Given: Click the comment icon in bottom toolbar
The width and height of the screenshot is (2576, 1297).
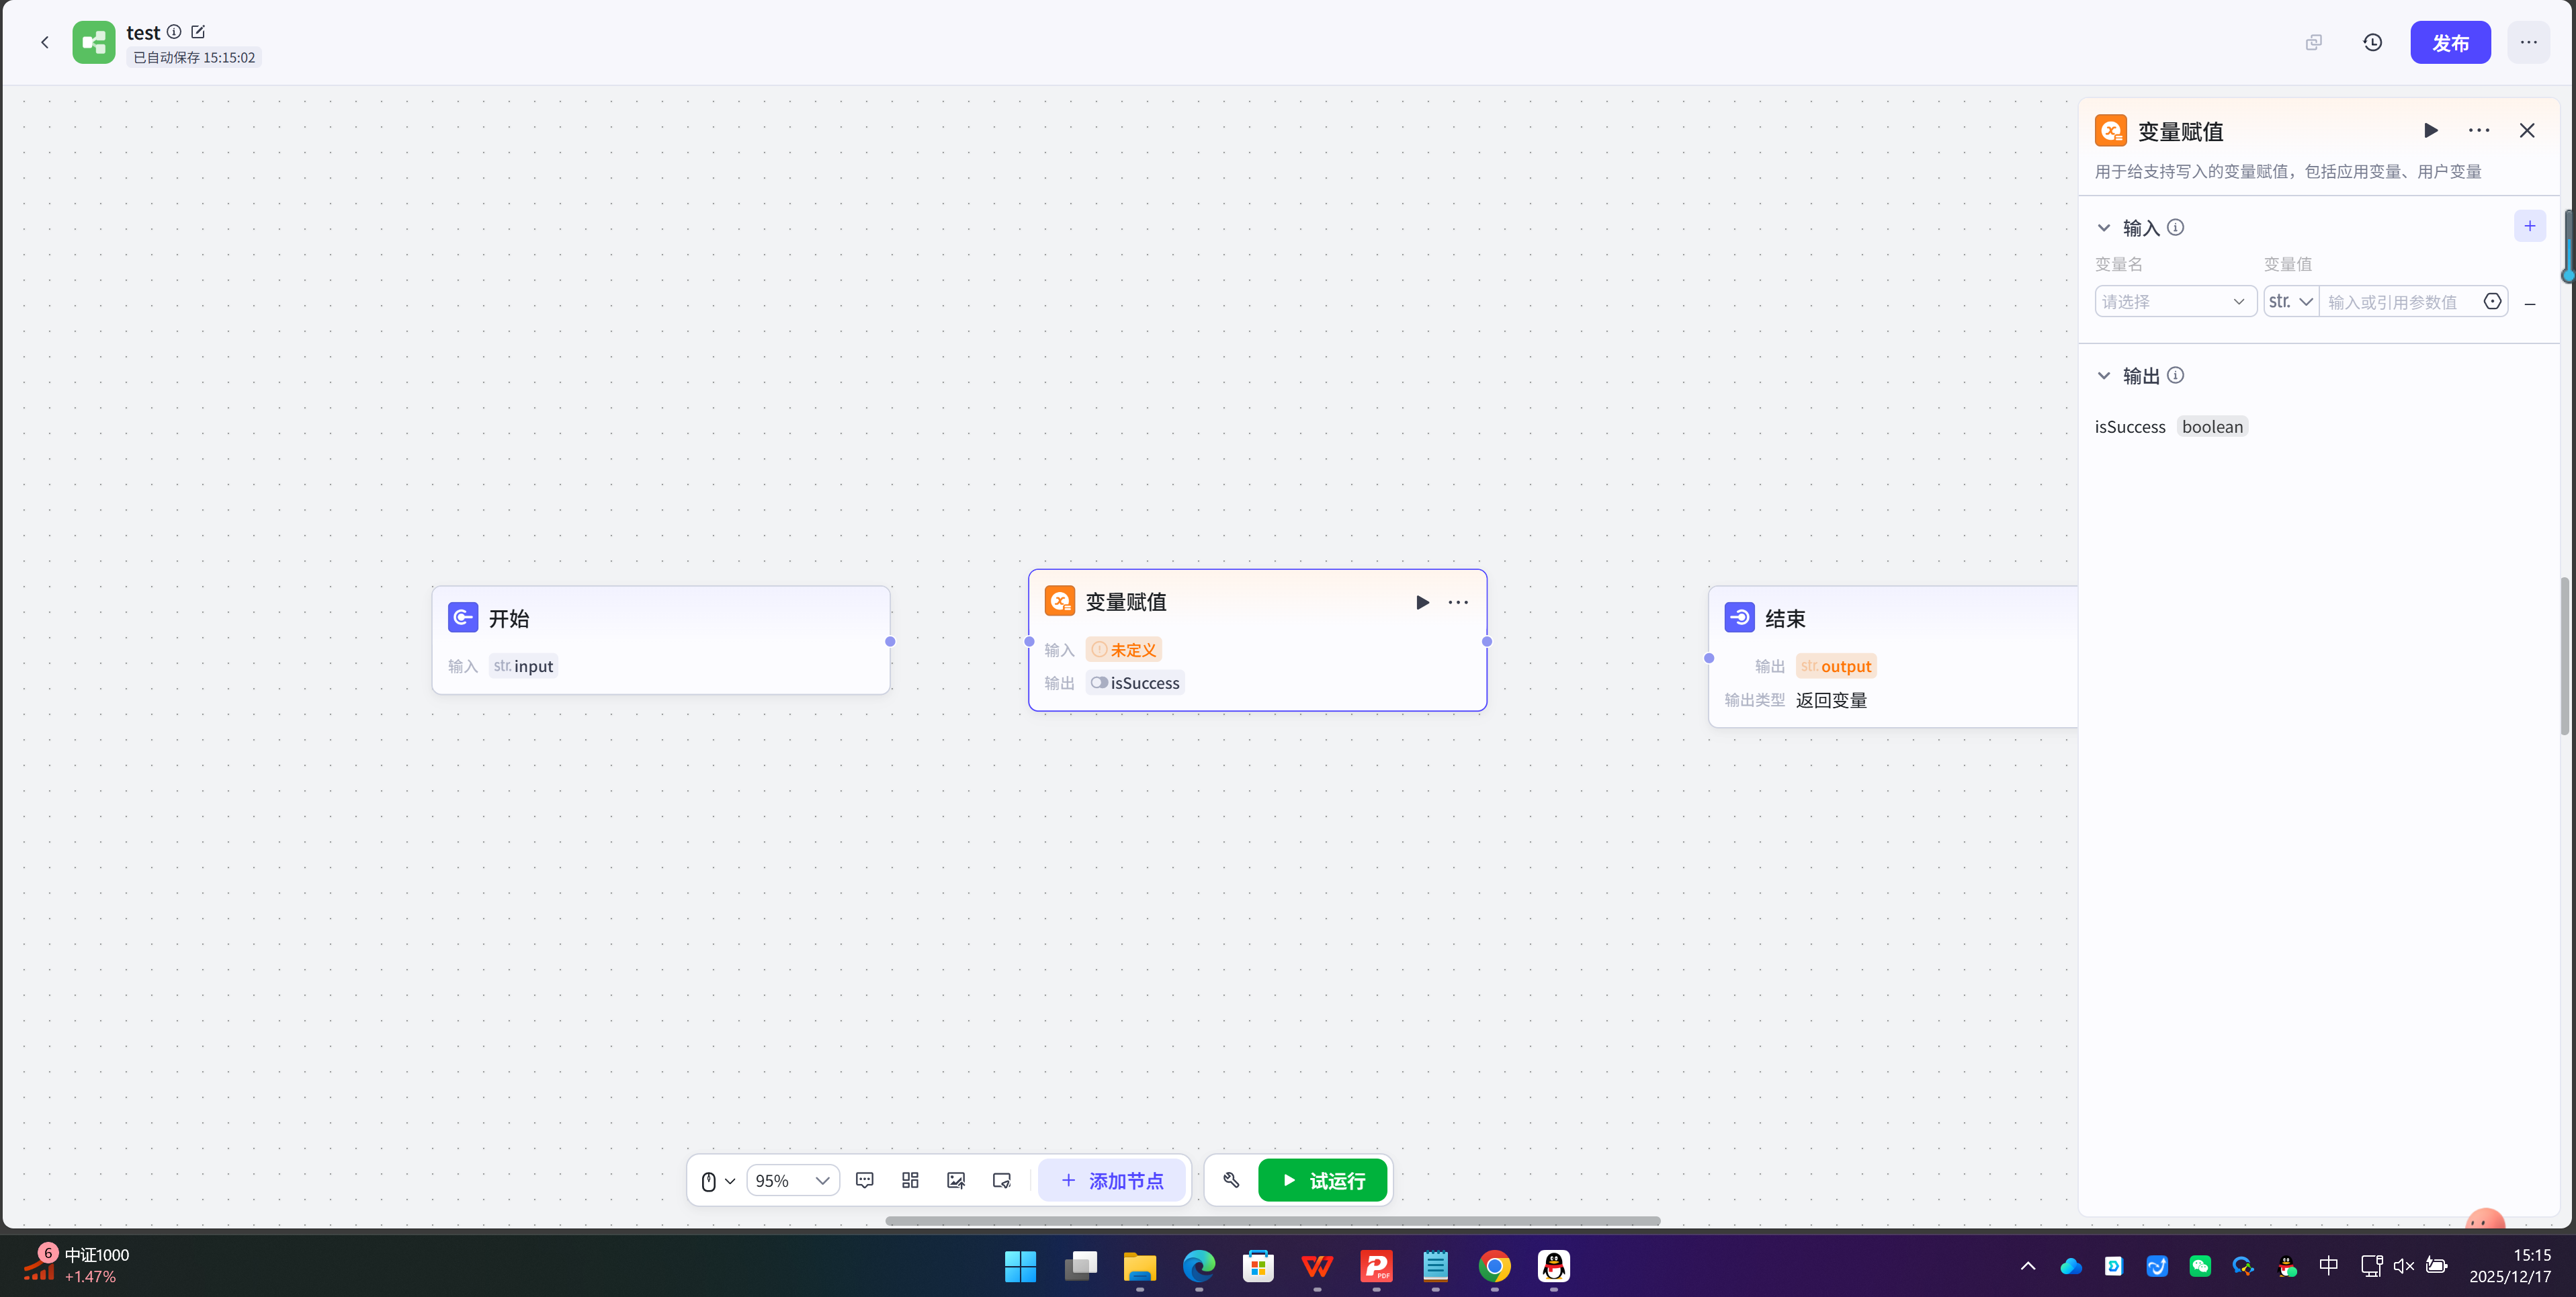Looking at the screenshot, I should pyautogui.click(x=864, y=1180).
